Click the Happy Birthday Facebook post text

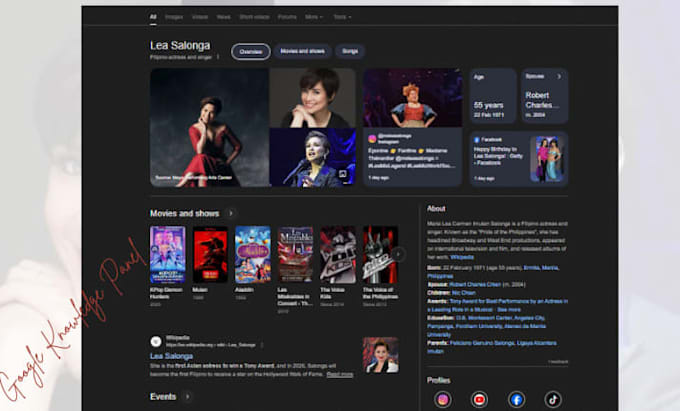click(x=498, y=156)
